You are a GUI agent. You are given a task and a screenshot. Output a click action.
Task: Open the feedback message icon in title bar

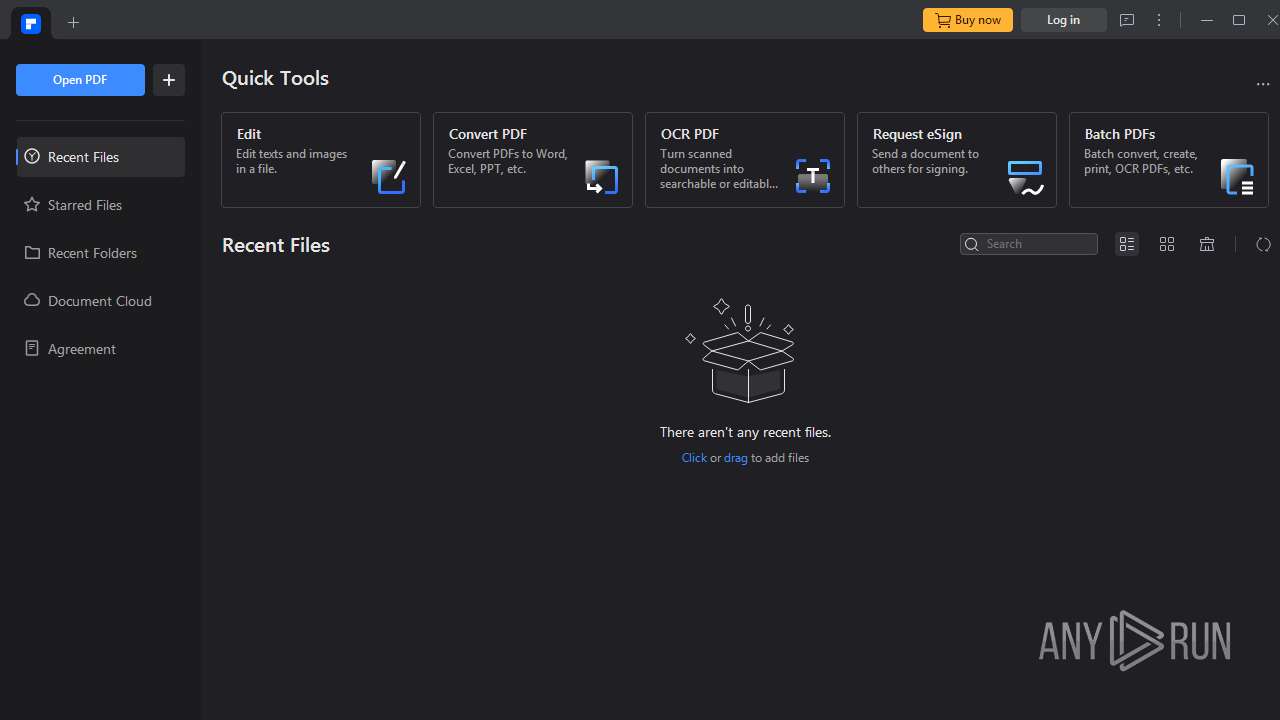[x=1127, y=20]
